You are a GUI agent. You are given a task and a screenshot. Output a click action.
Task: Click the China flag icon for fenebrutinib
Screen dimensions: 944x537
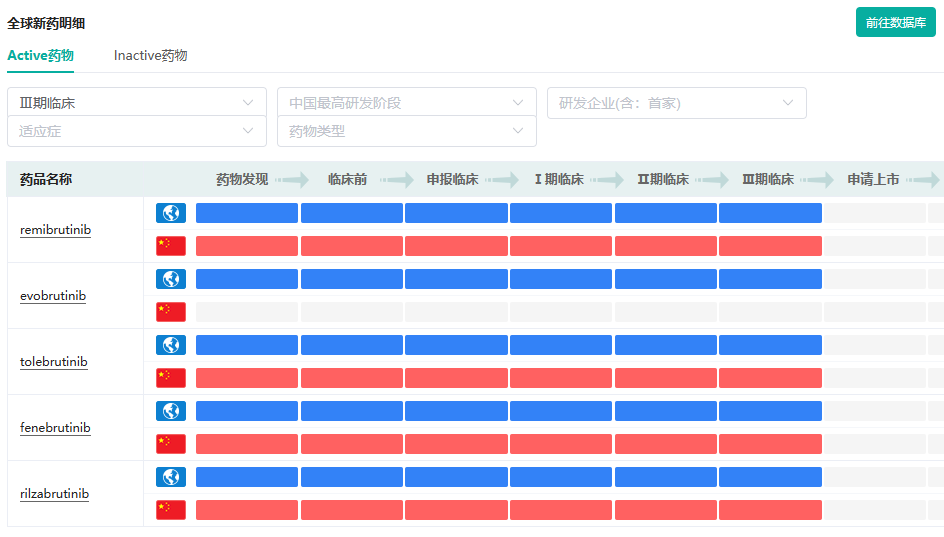(x=171, y=444)
